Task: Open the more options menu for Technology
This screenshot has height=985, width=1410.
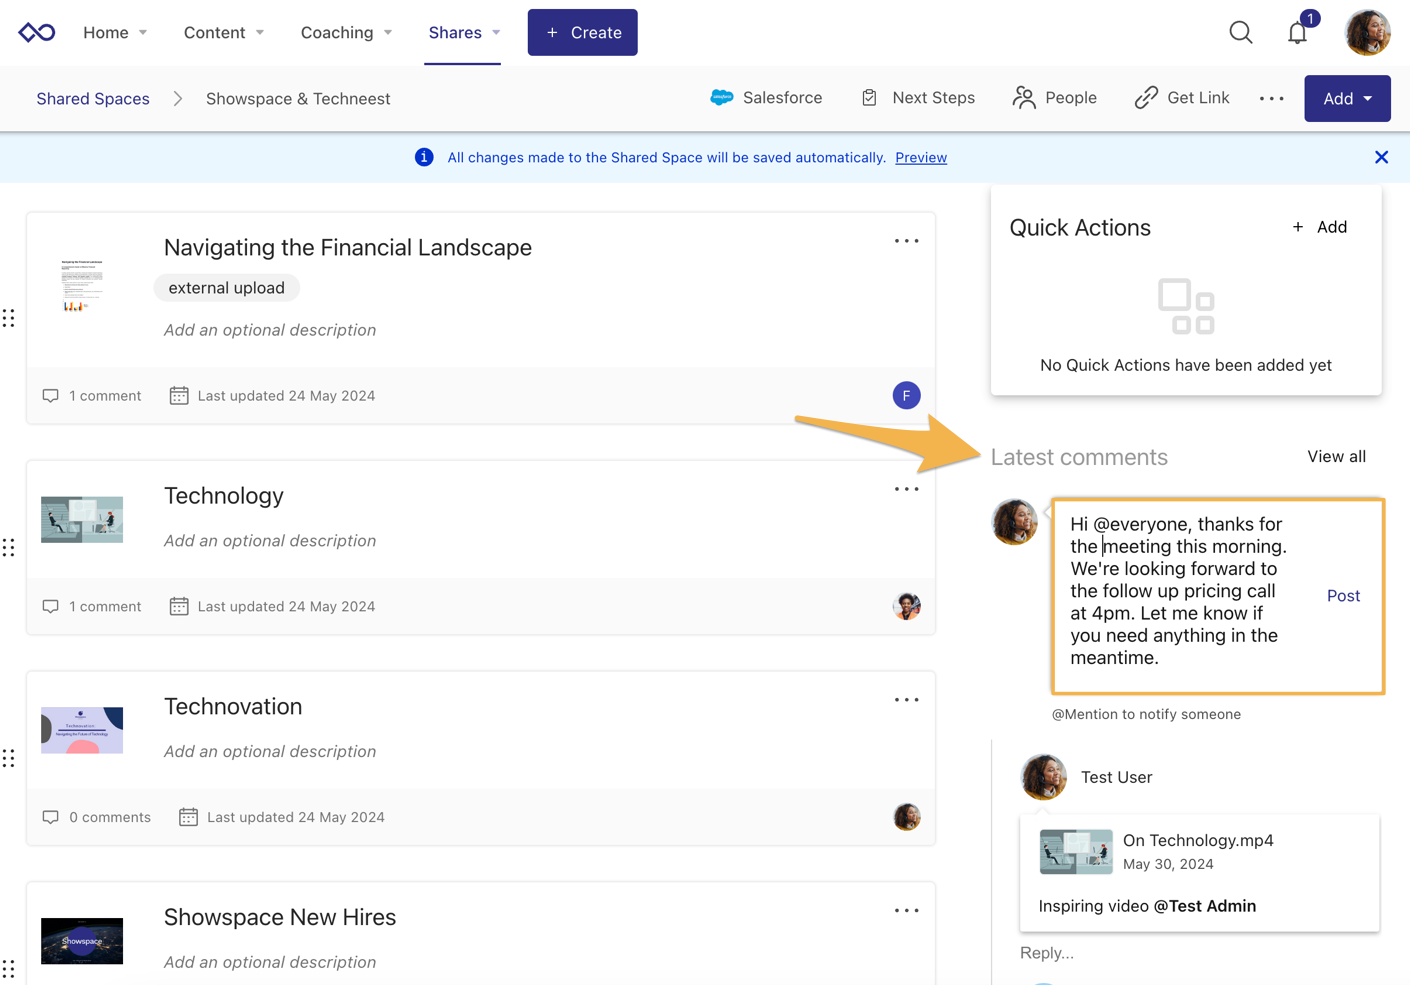Action: pos(906,489)
